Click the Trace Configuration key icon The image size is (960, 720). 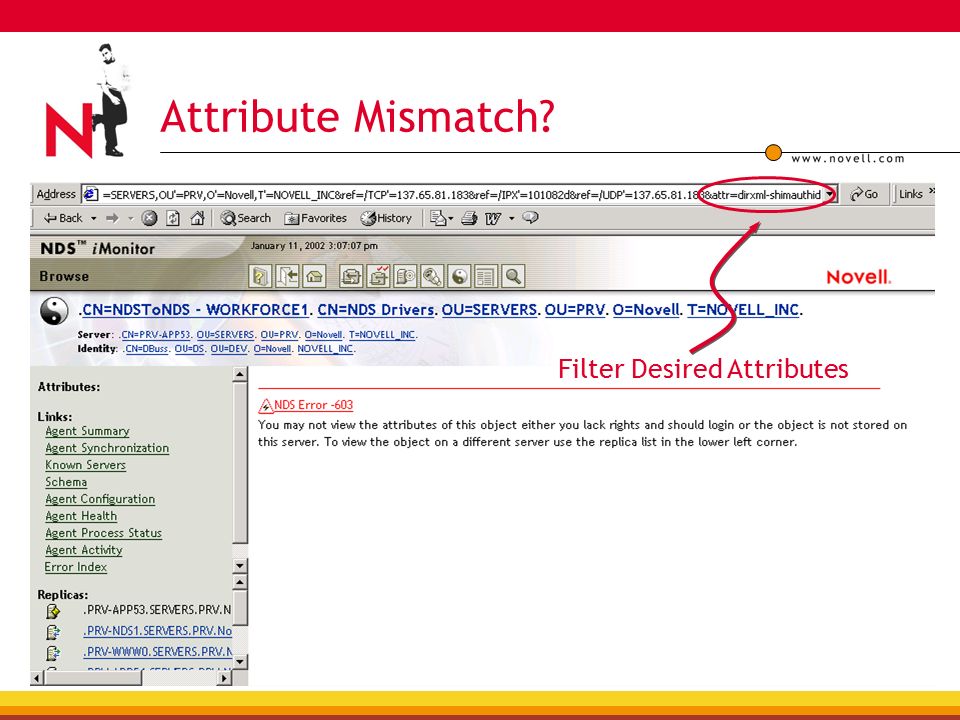(x=432, y=277)
